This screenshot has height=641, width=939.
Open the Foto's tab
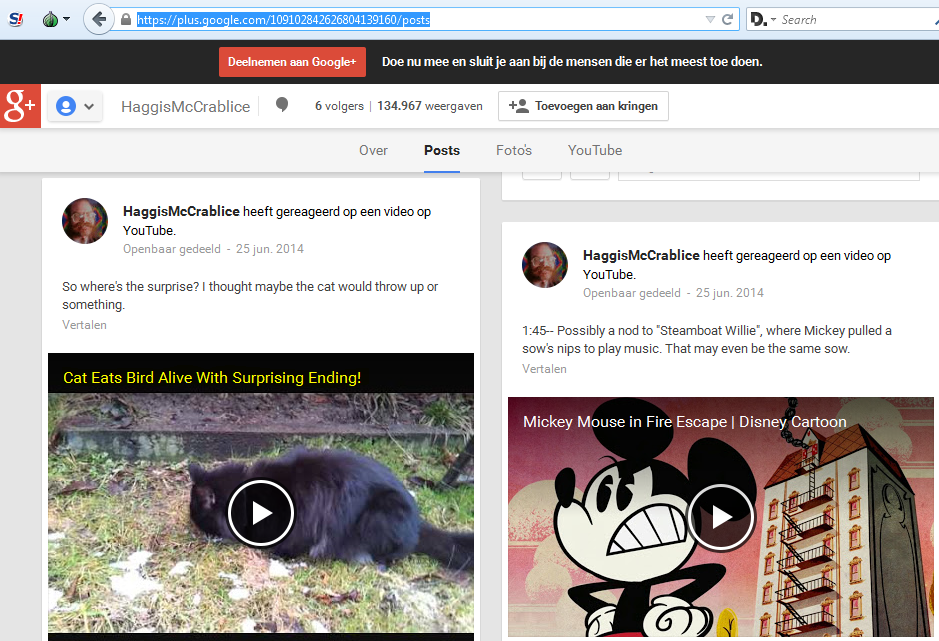514,150
